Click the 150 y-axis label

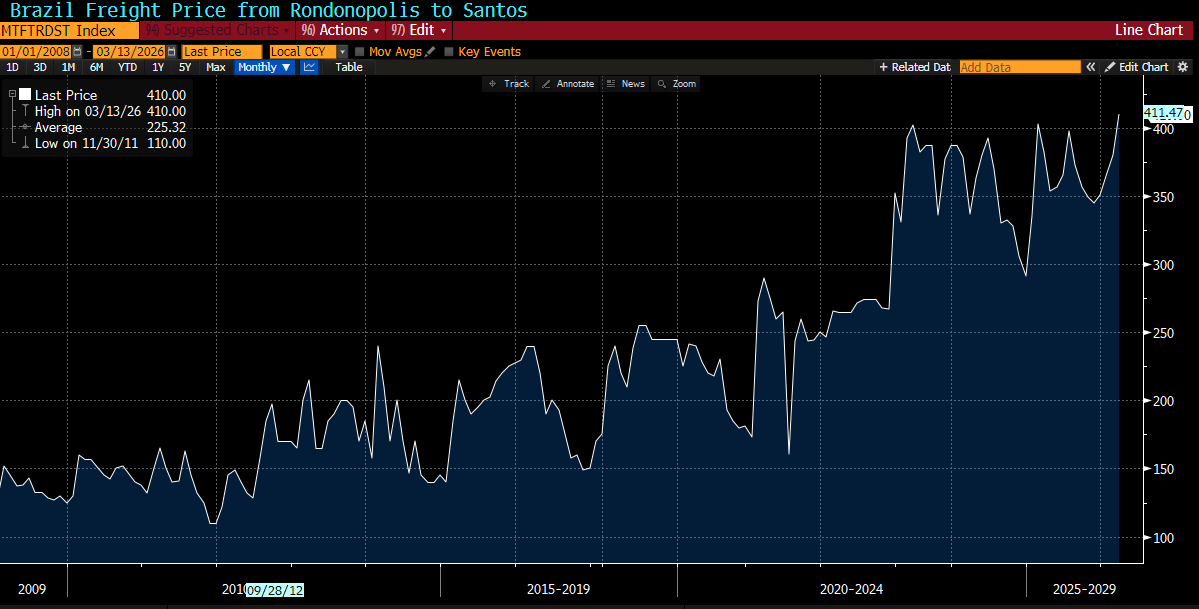pos(1163,469)
